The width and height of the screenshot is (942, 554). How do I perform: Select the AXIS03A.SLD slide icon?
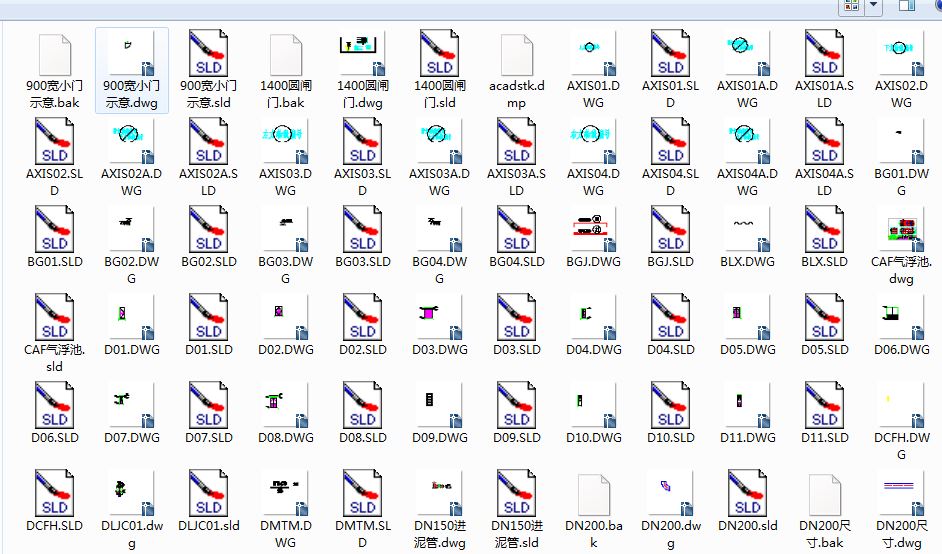[517, 142]
